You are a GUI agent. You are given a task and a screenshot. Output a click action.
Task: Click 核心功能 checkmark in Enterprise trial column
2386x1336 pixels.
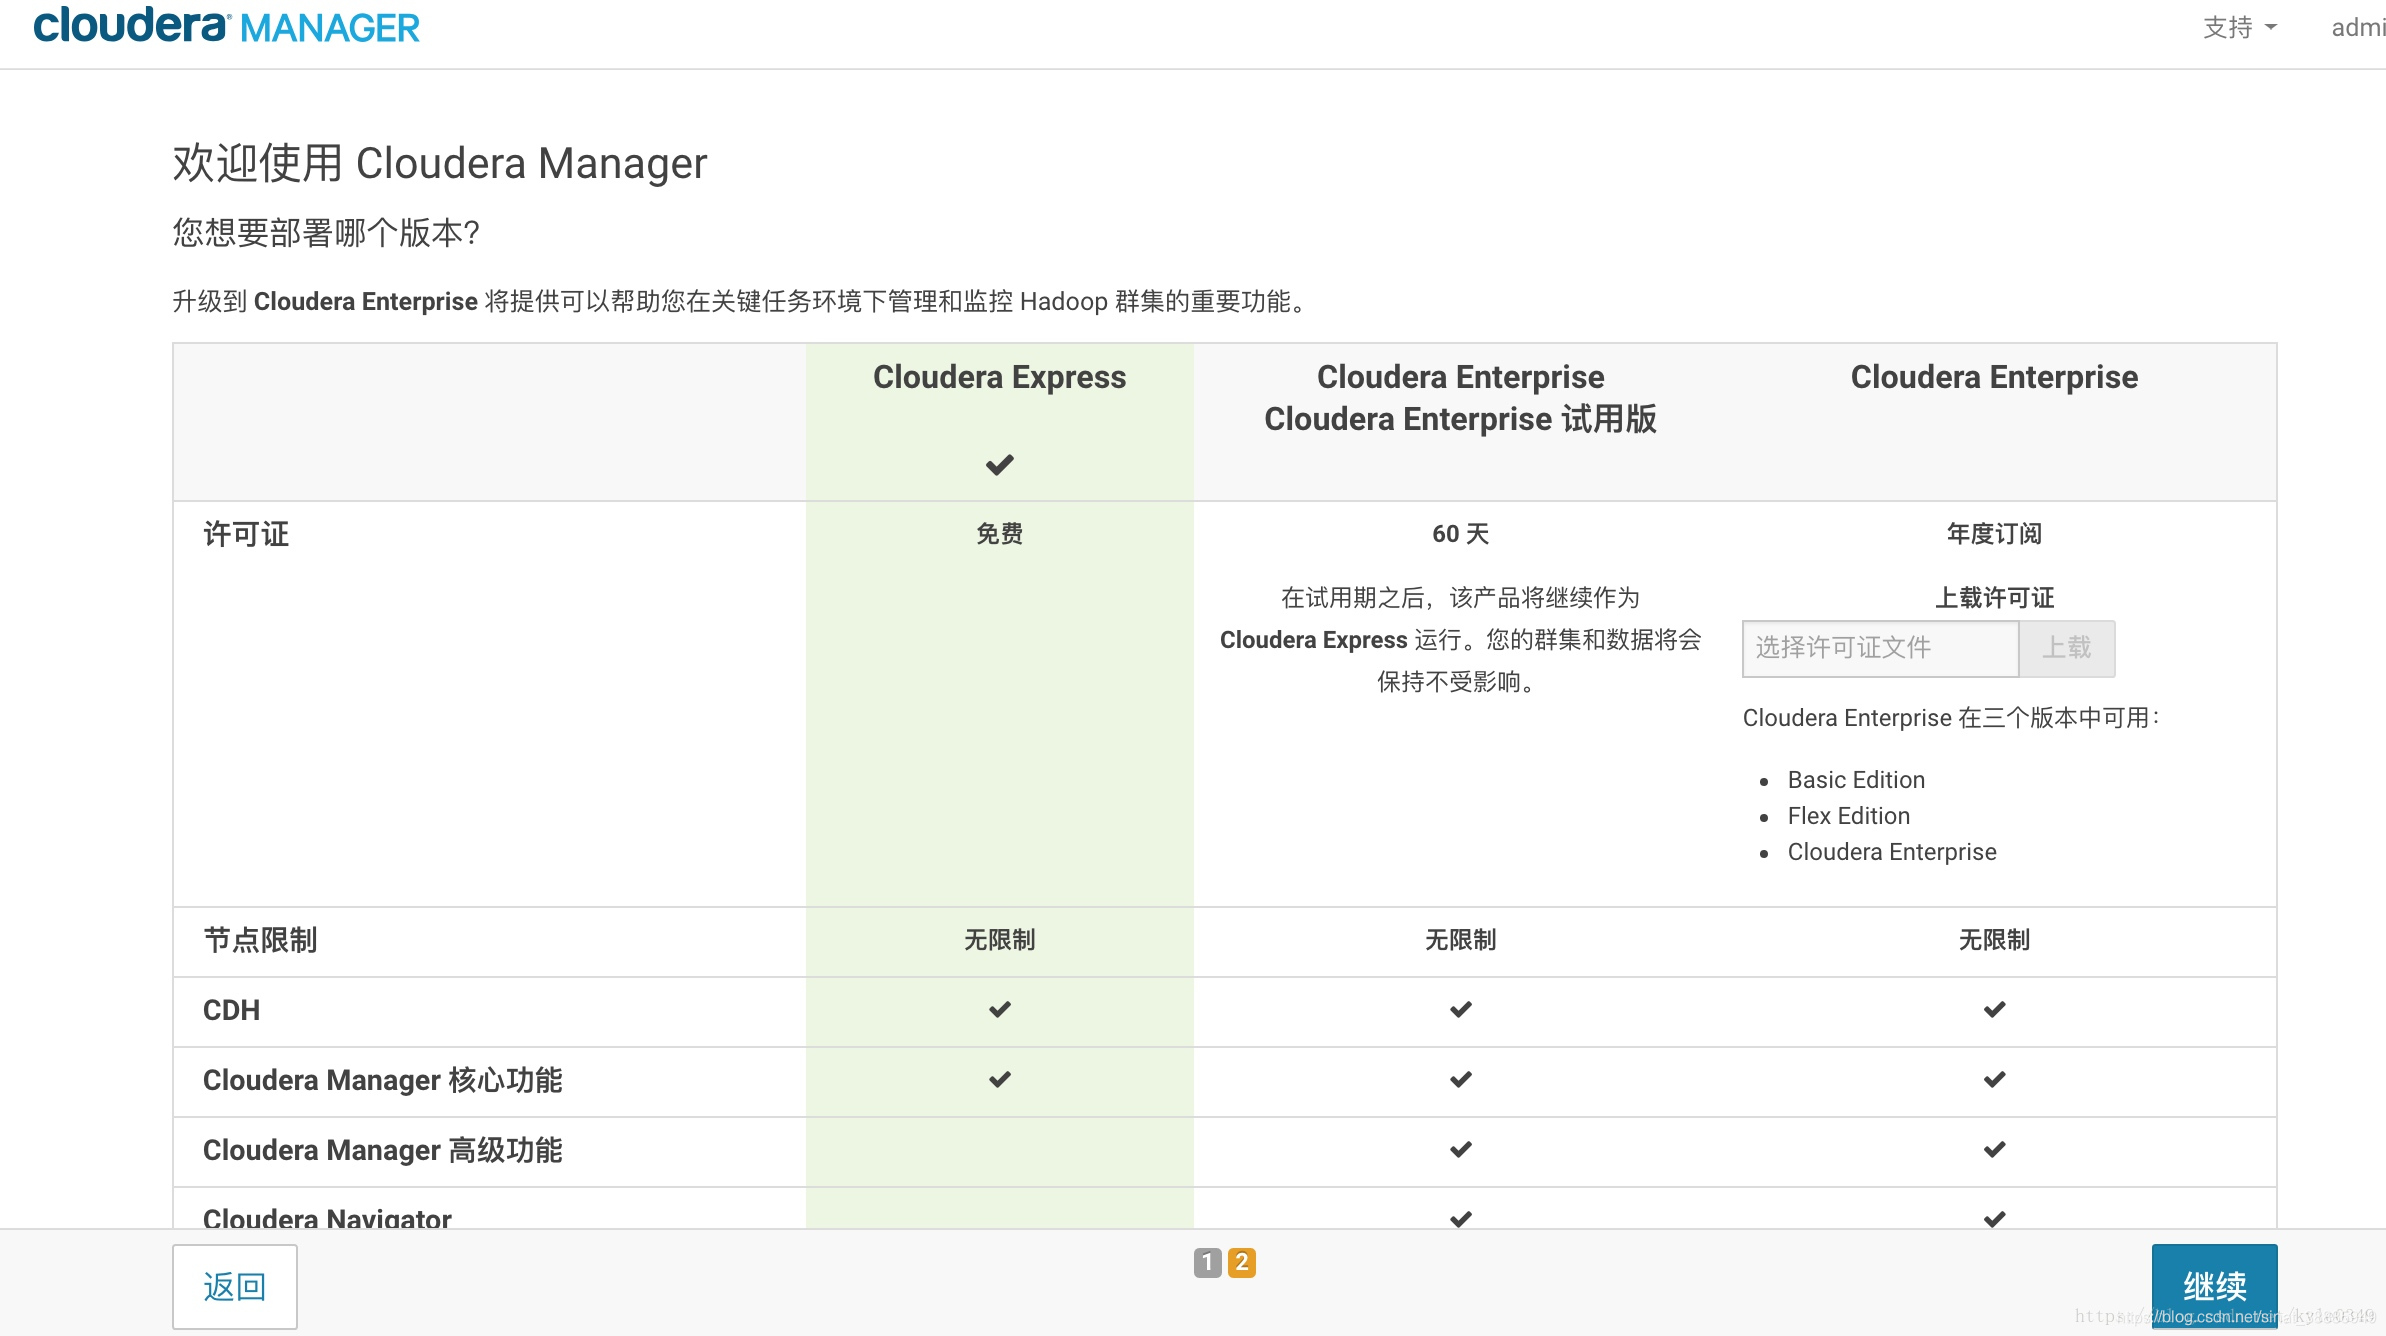click(1460, 1080)
